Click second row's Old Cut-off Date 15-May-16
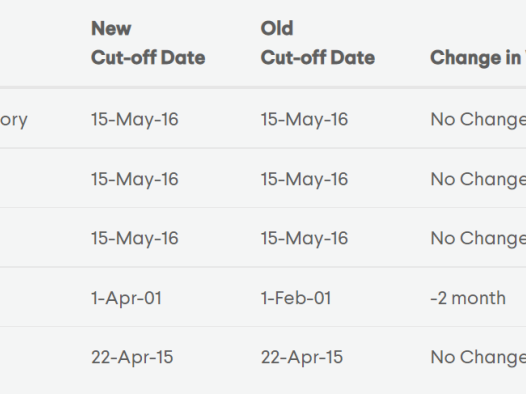This screenshot has height=394, width=526. (304, 179)
